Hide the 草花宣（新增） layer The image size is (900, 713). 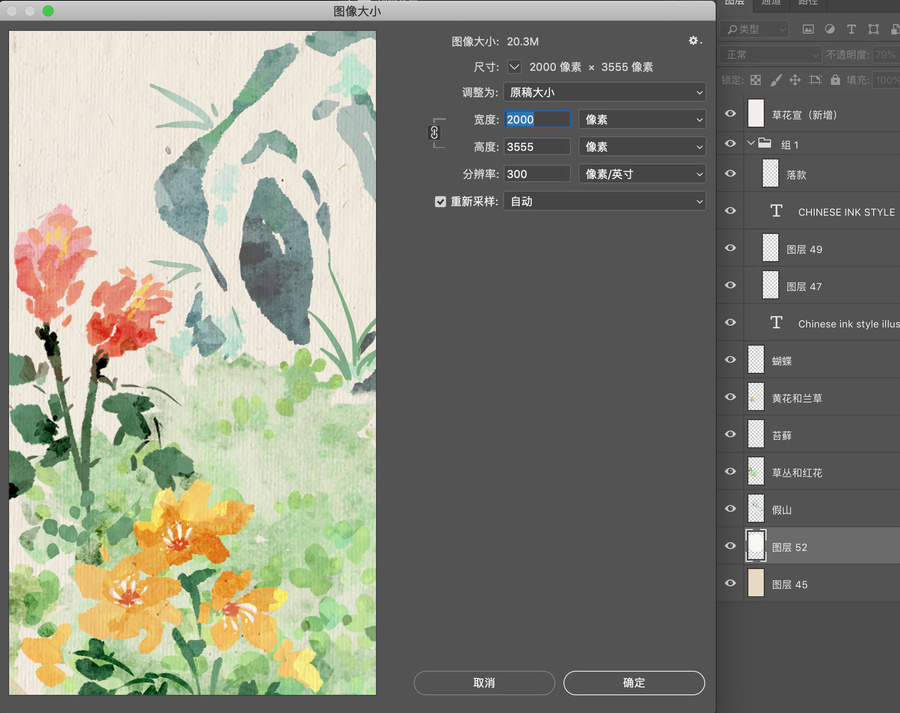pyautogui.click(x=730, y=114)
